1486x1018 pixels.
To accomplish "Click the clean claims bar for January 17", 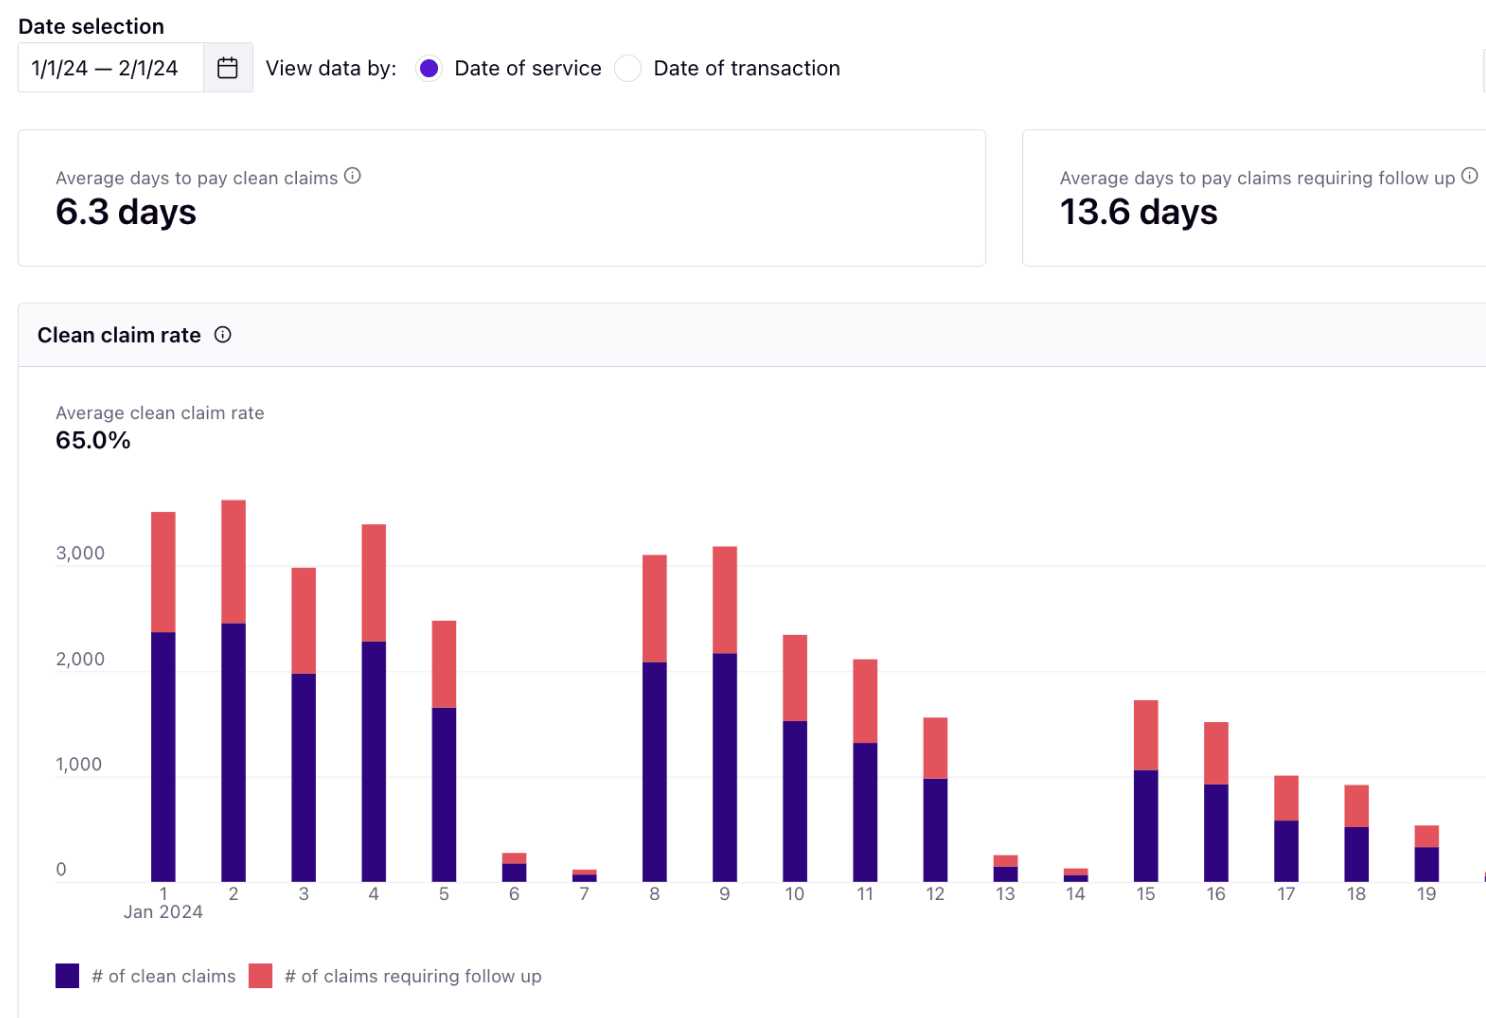I will pyautogui.click(x=1286, y=851).
